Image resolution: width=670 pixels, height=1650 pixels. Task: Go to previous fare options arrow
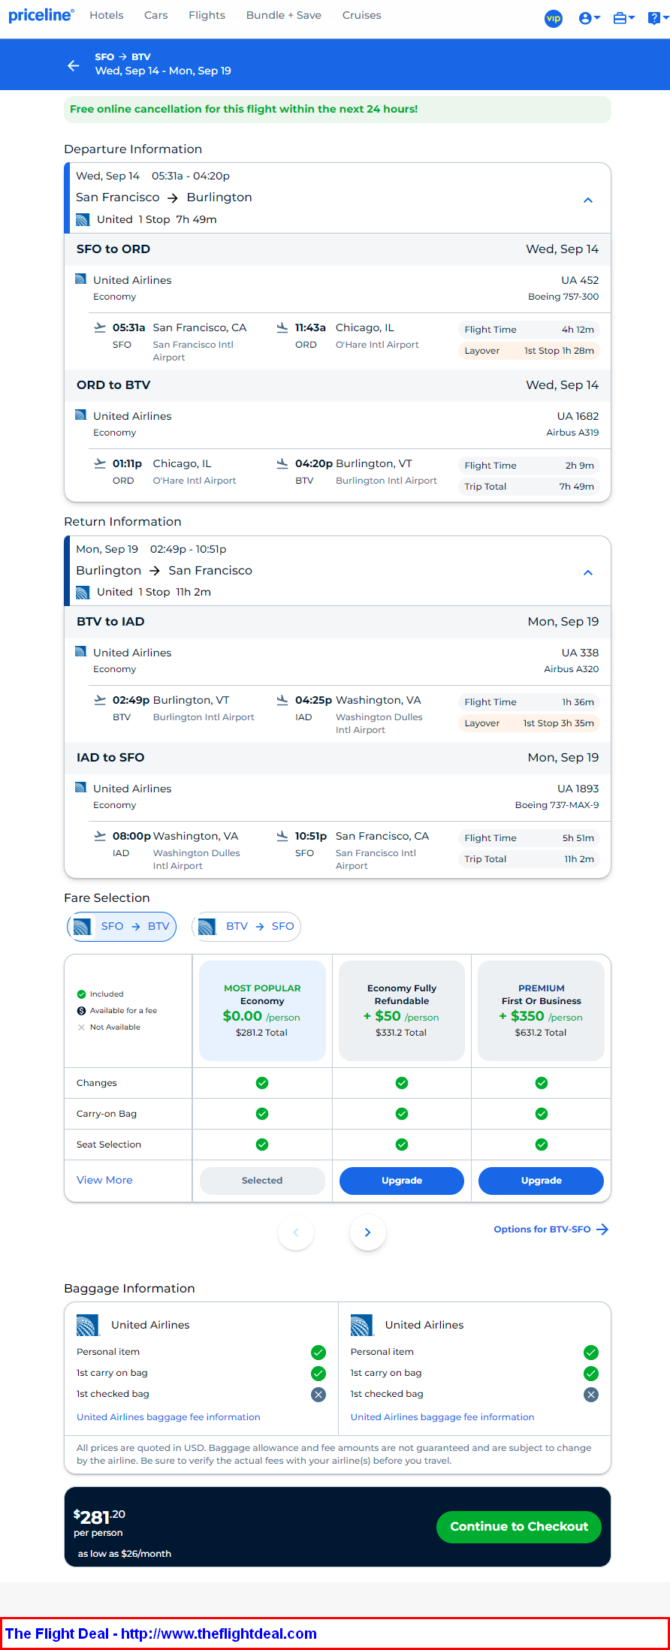pyautogui.click(x=296, y=1232)
